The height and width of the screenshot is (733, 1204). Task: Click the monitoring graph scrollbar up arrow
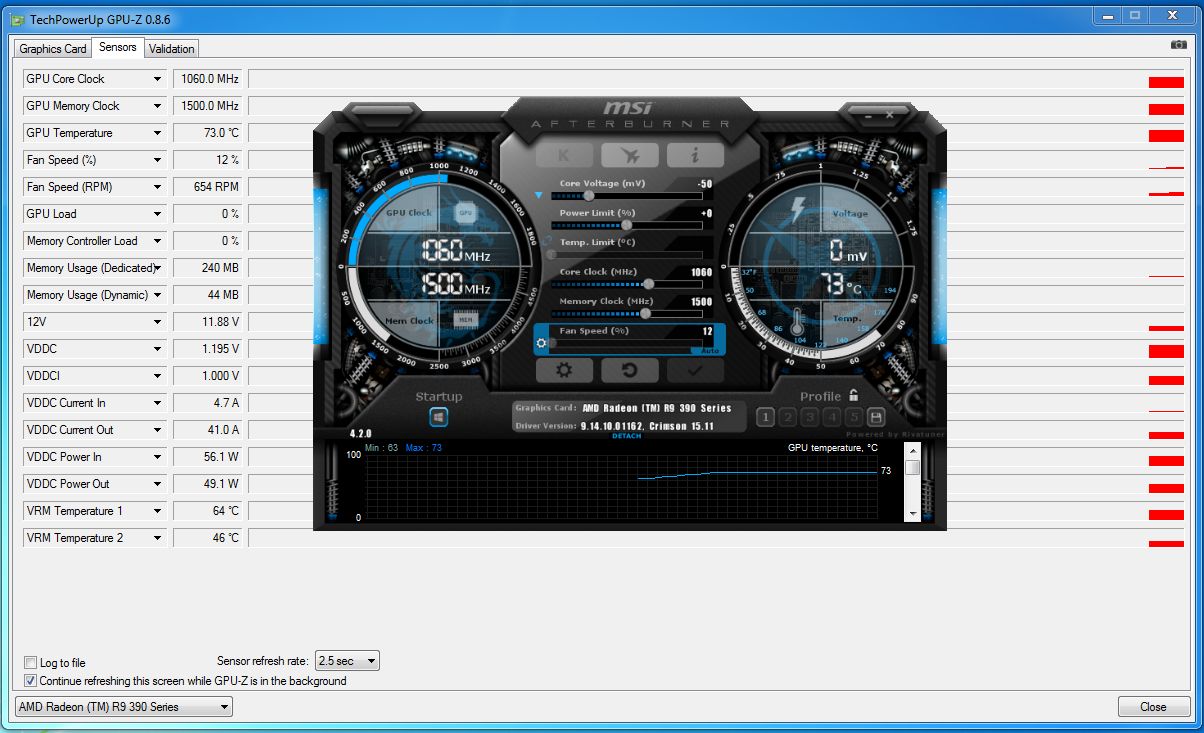point(912,452)
